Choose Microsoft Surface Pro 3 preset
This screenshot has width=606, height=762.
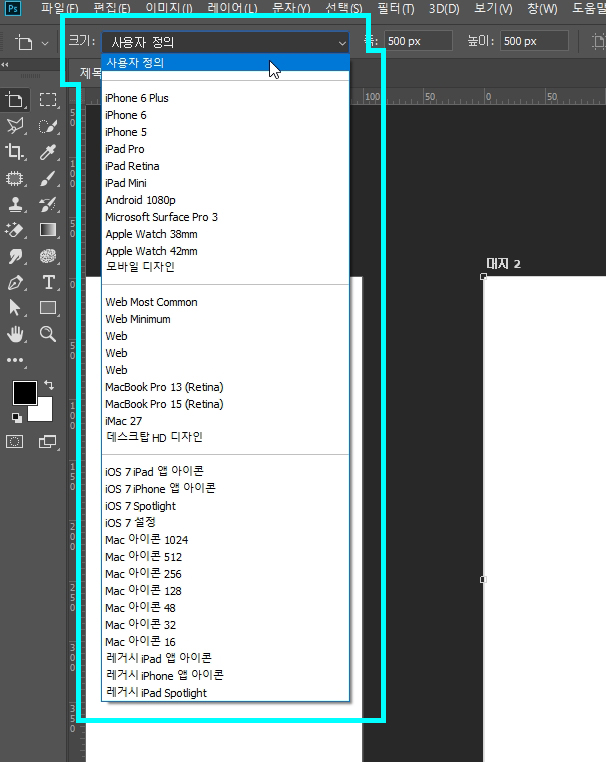[225, 217]
